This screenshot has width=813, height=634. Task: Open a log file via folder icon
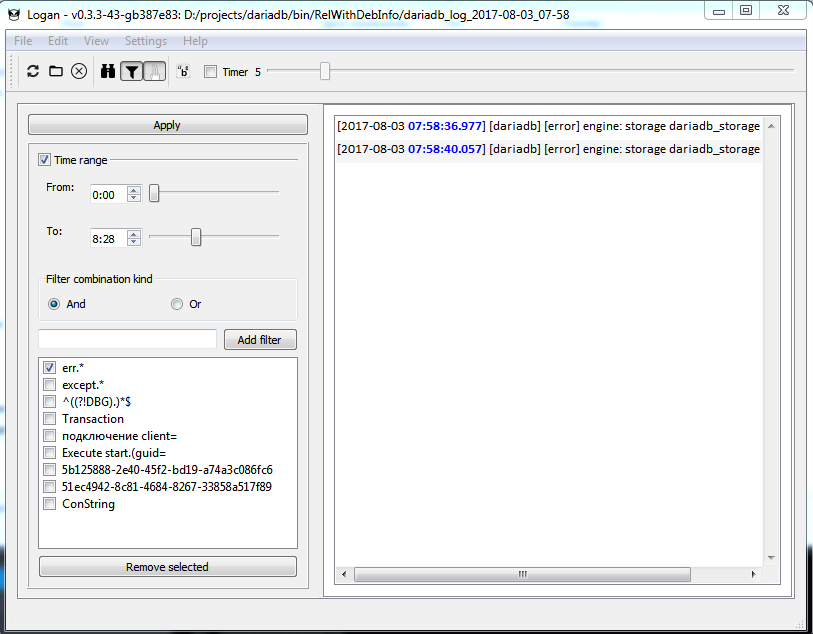click(x=56, y=71)
